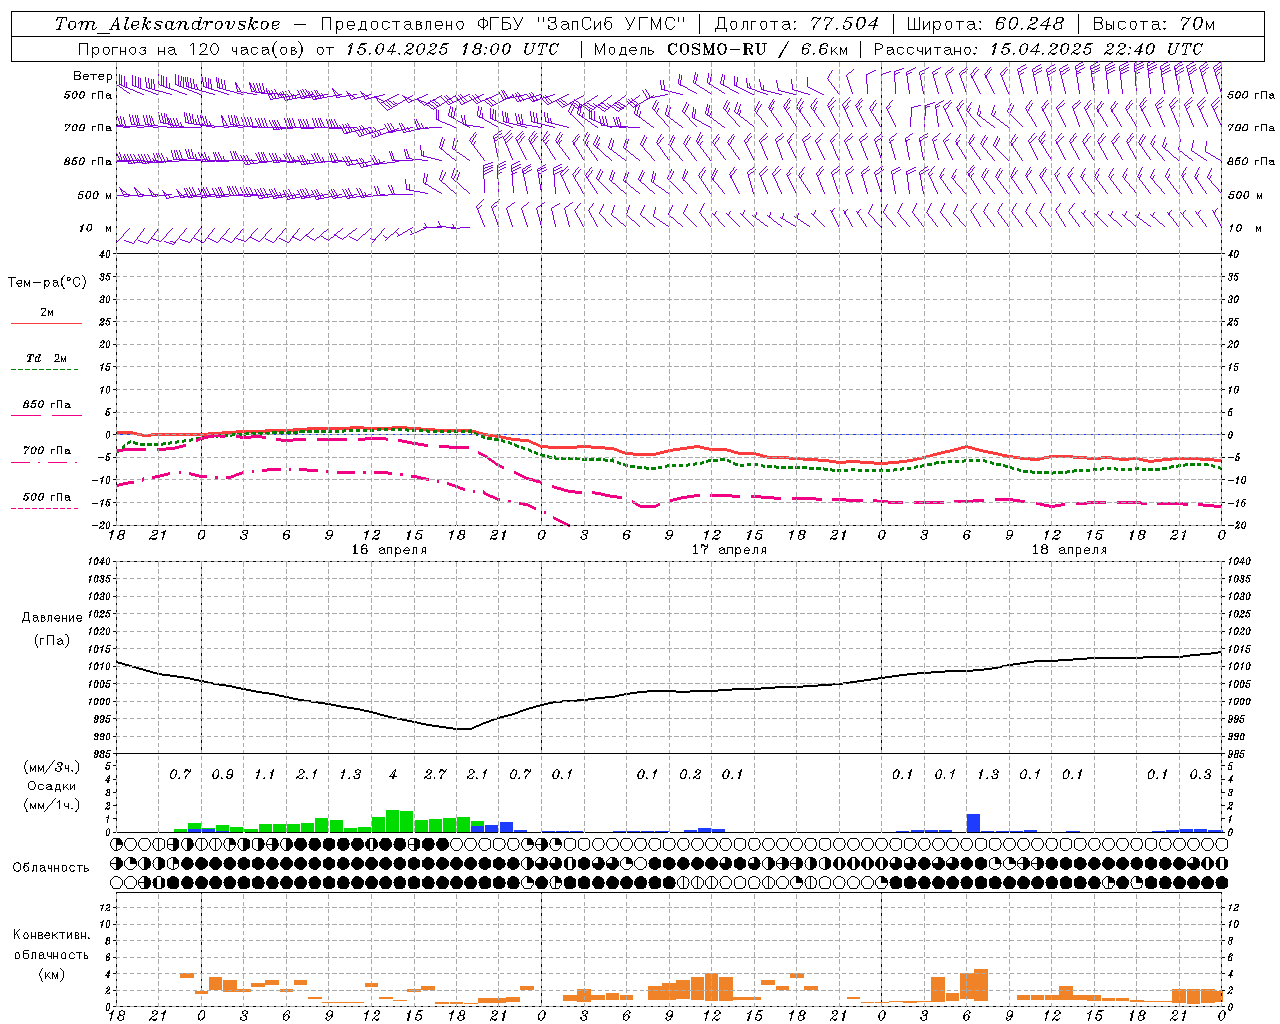Click the '(мм/1ч.)' hourly precipitation unit label

pos(52,806)
